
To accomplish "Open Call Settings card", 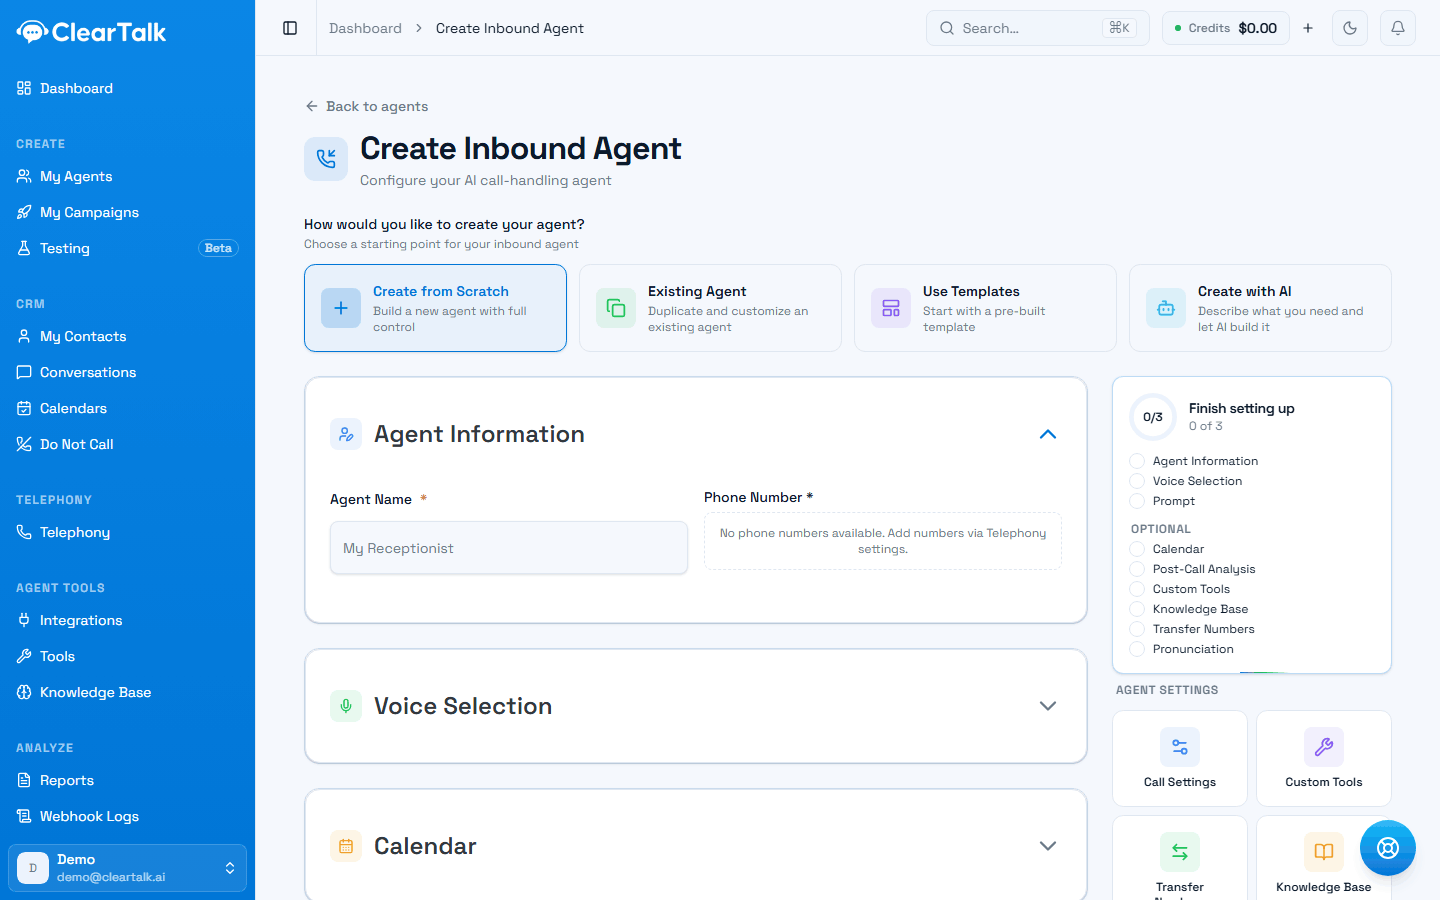I will click(x=1180, y=758).
